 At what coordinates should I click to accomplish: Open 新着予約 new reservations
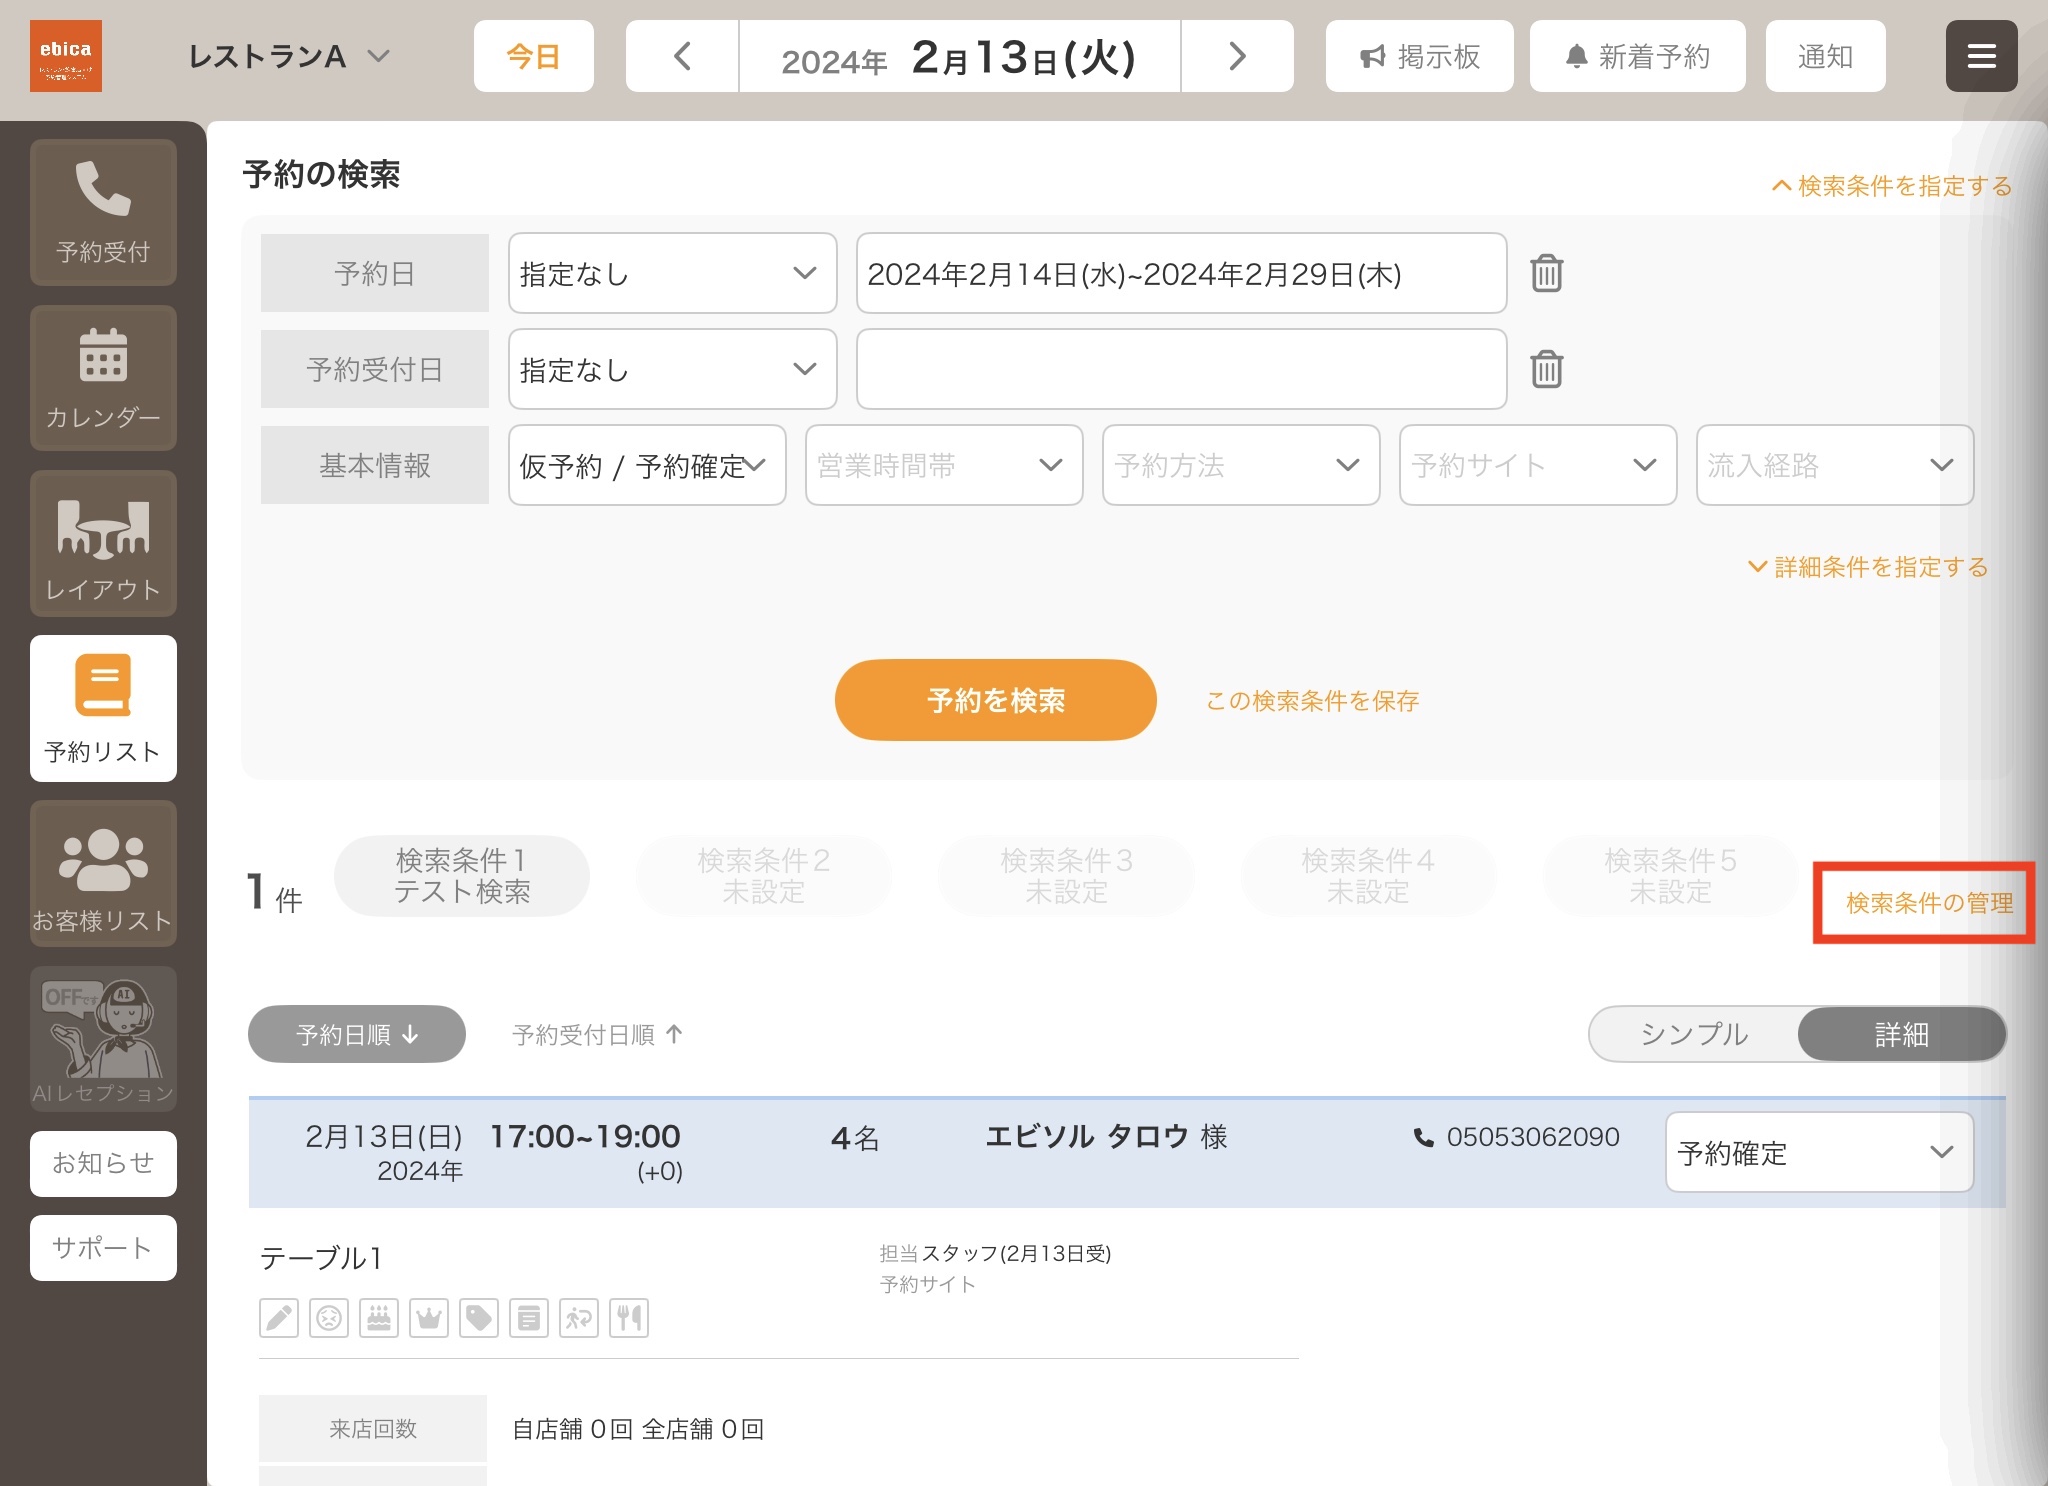click(1637, 56)
